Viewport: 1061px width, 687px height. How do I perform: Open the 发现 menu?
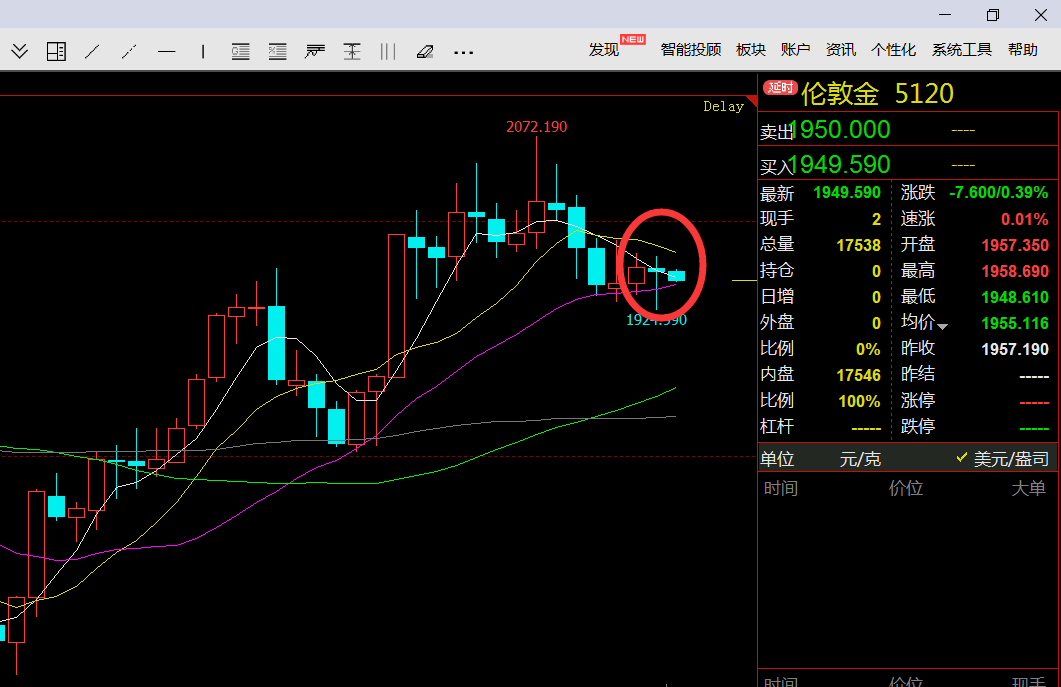click(604, 50)
